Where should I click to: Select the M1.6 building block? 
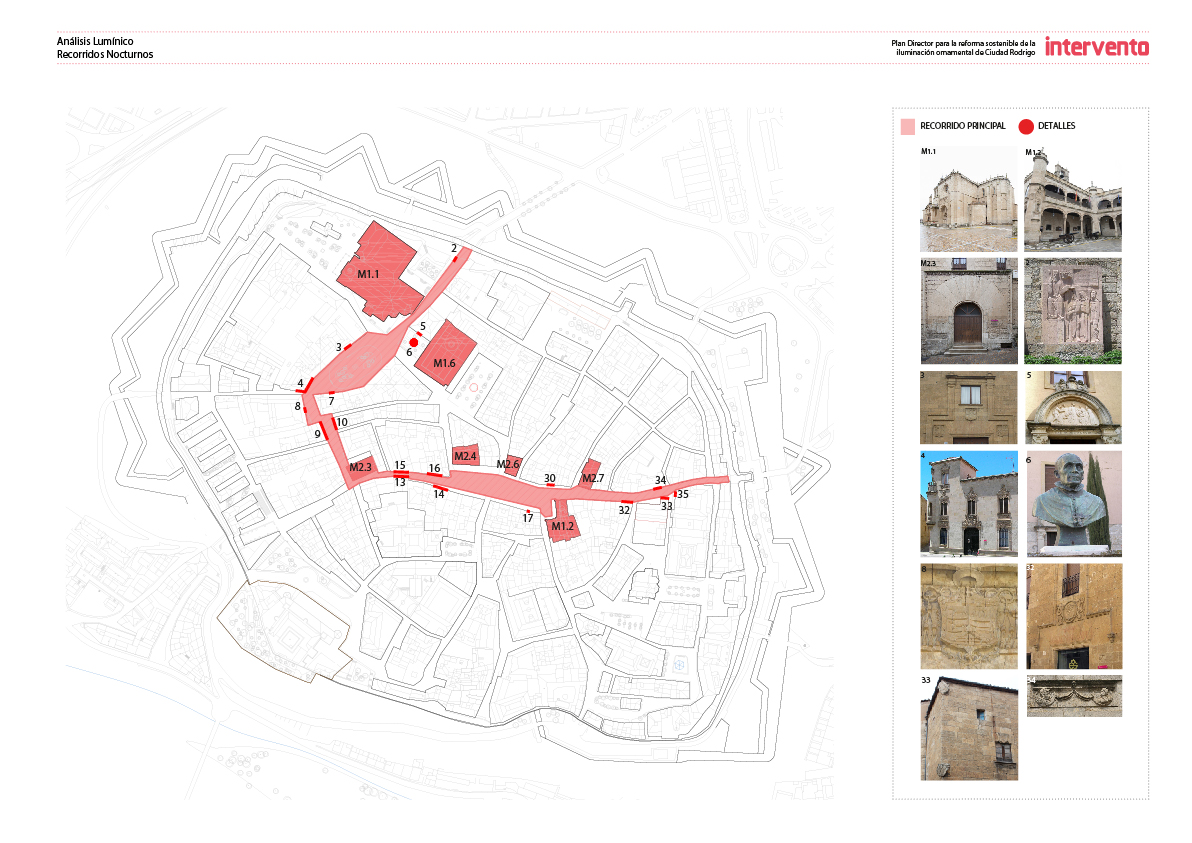tap(445, 355)
